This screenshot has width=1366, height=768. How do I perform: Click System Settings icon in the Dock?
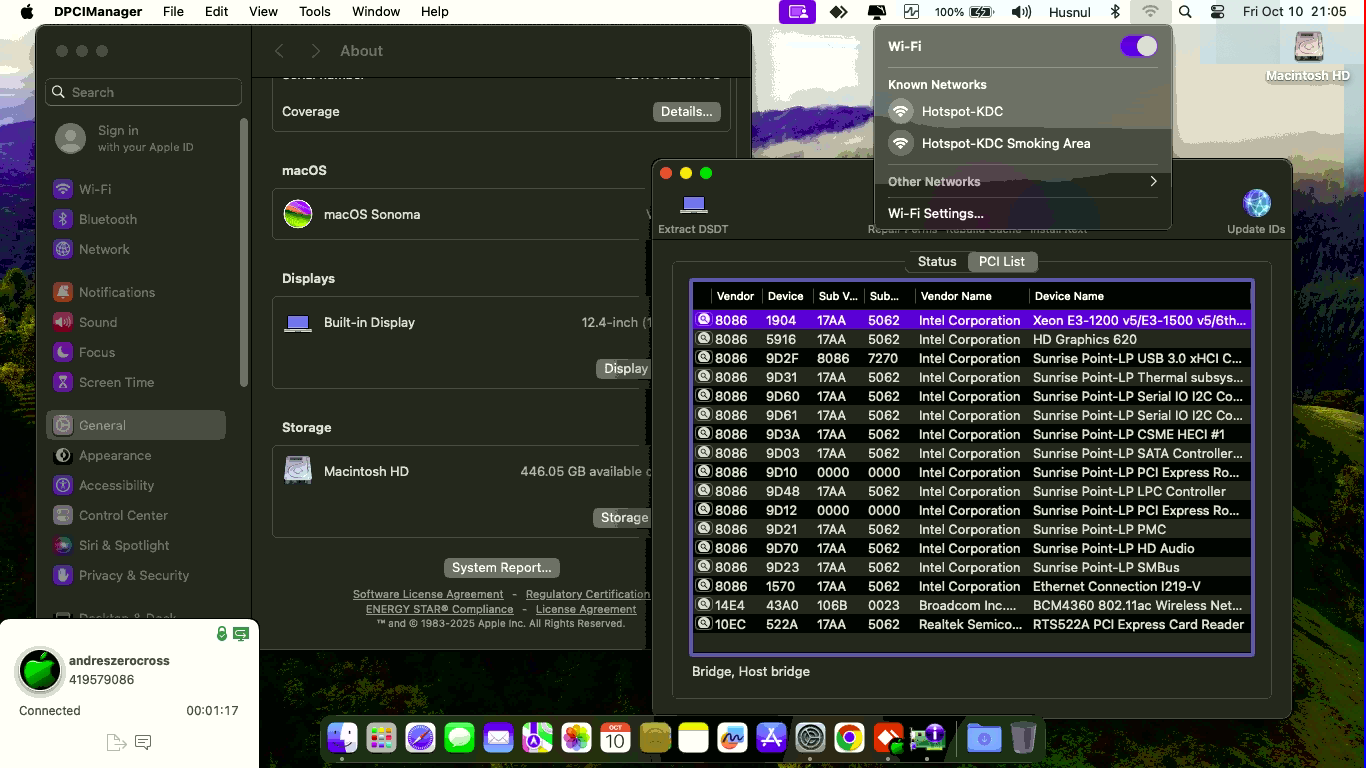pos(810,738)
